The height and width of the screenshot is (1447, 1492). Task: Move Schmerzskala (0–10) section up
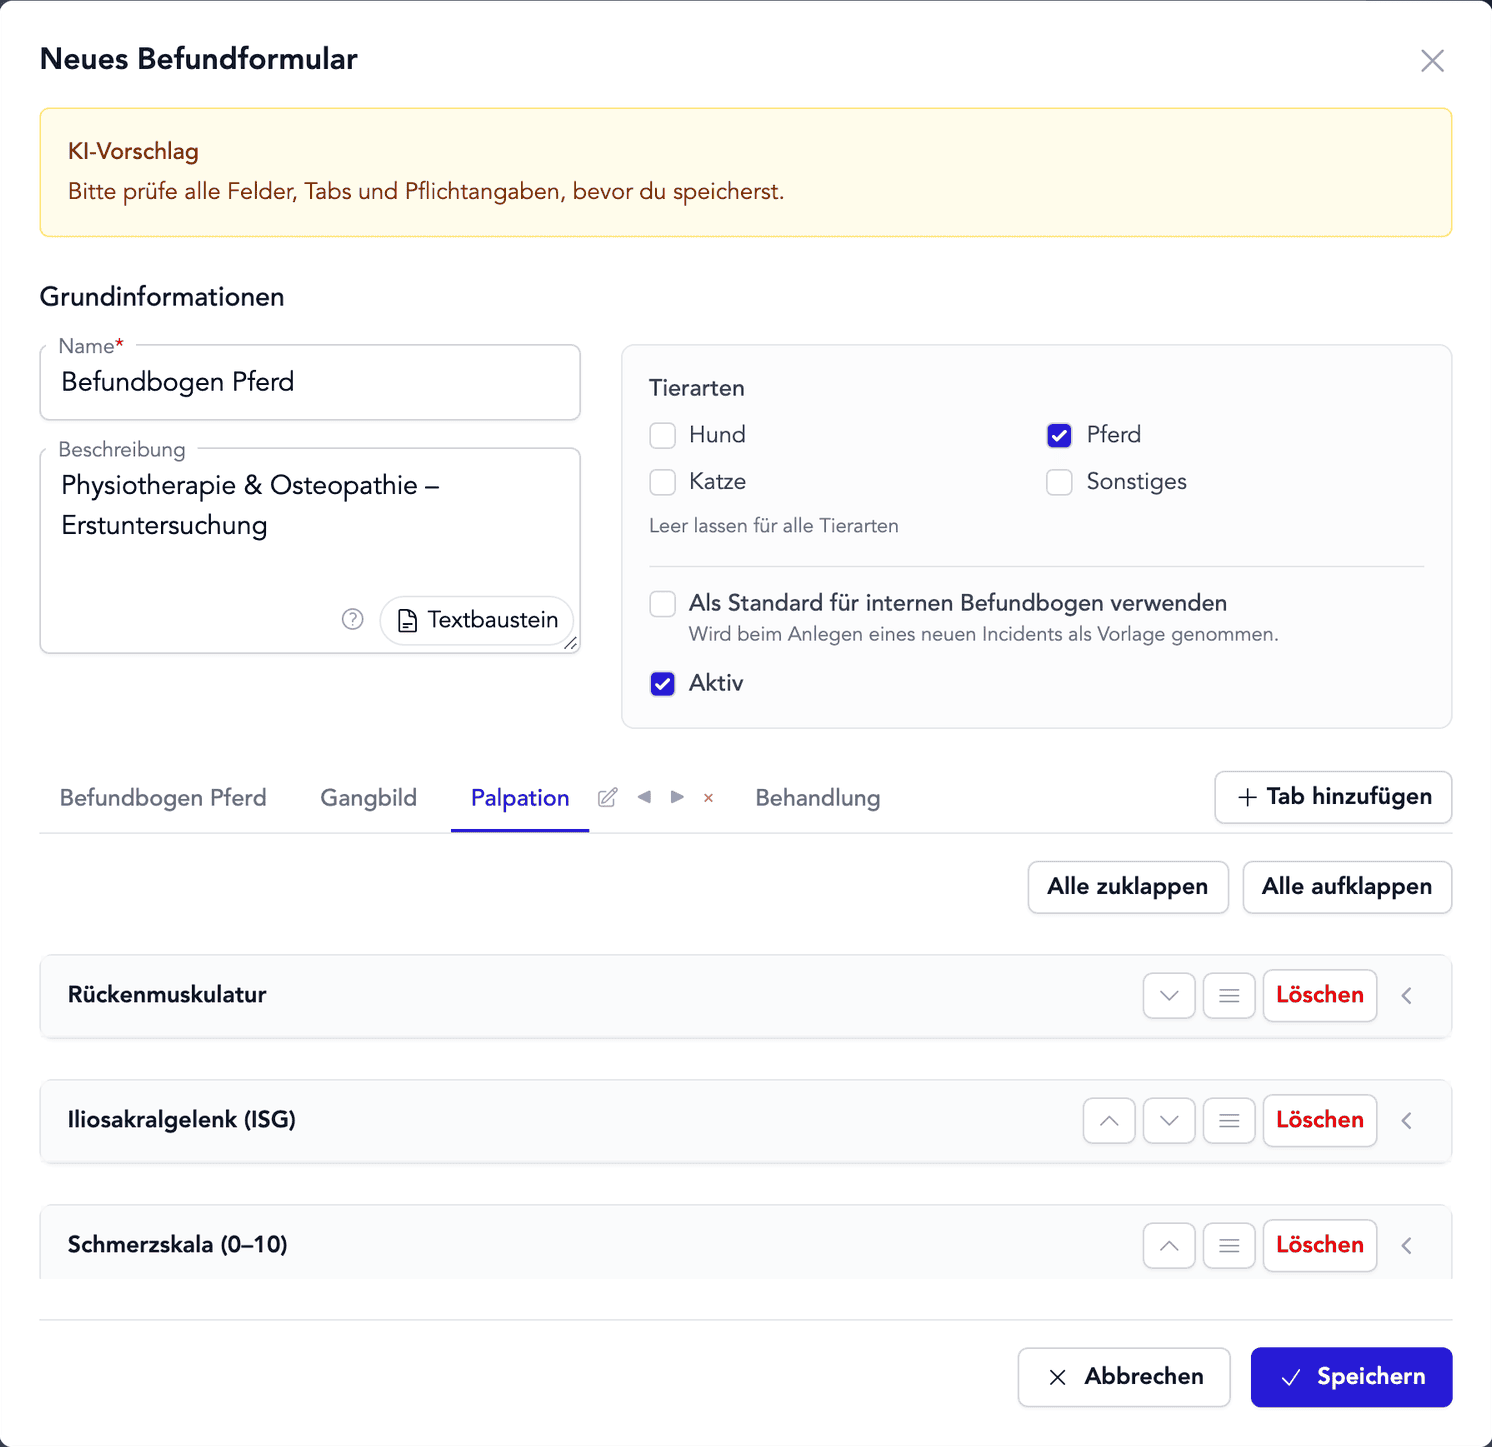pos(1169,1245)
